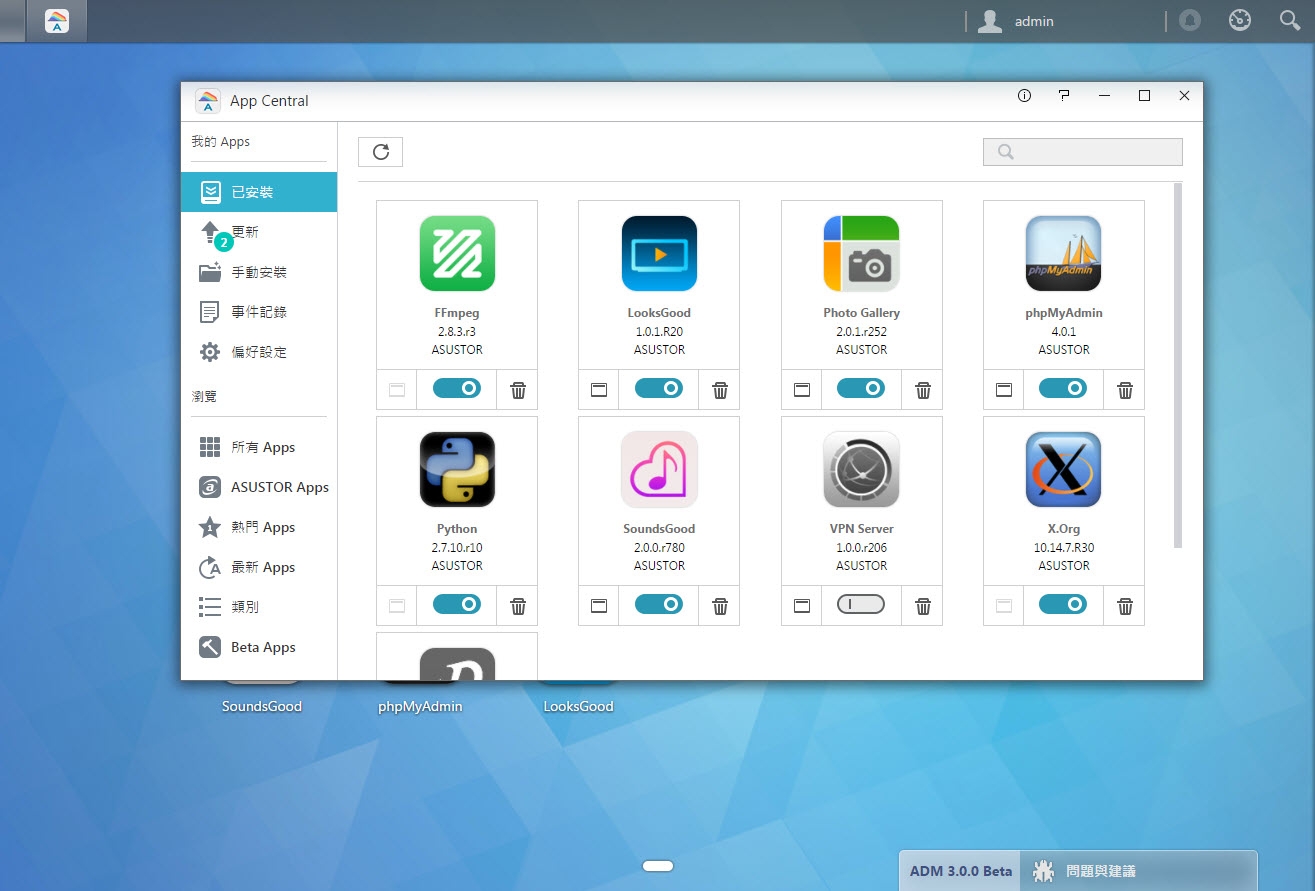Image resolution: width=1315 pixels, height=891 pixels.
Task: Launch Photo Gallery window icon
Action: click(x=802, y=390)
